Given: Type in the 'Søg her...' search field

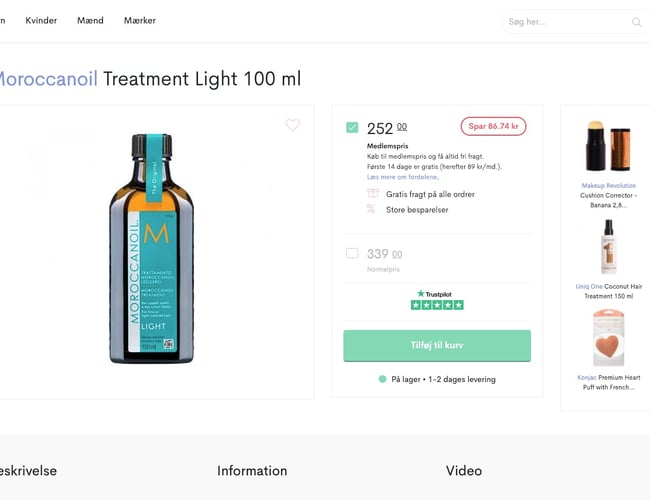Looking at the screenshot, I should pyautogui.click(x=565, y=22).
